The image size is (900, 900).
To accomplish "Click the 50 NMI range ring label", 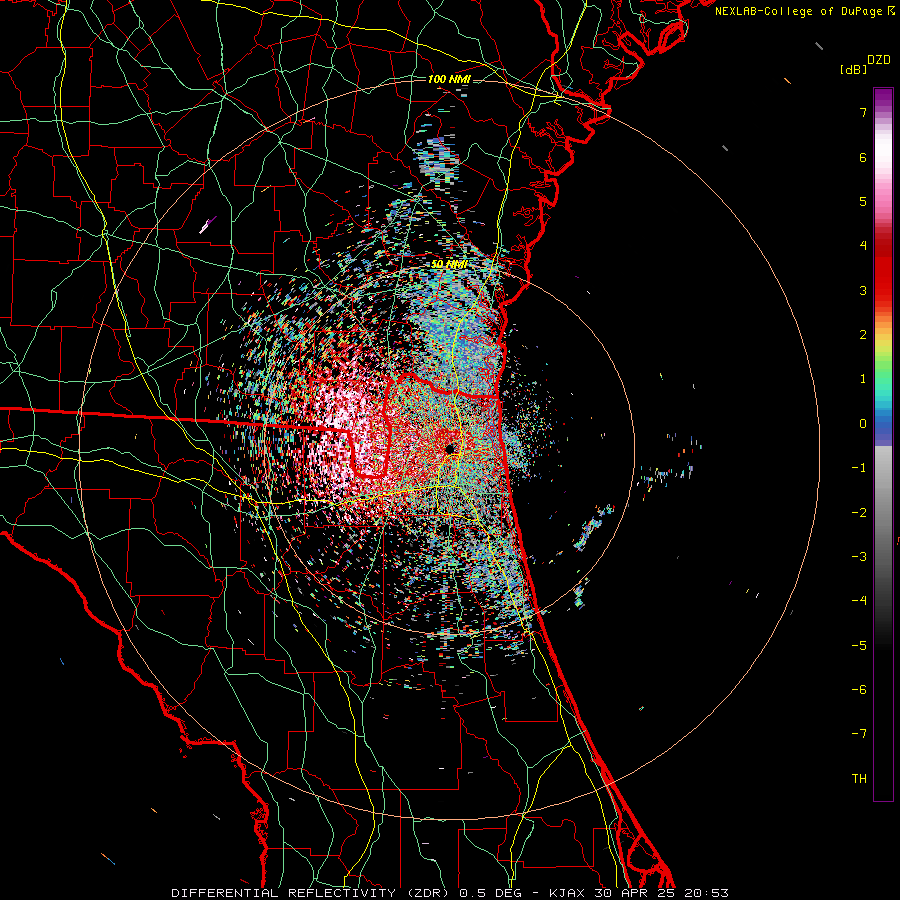I will [449, 265].
